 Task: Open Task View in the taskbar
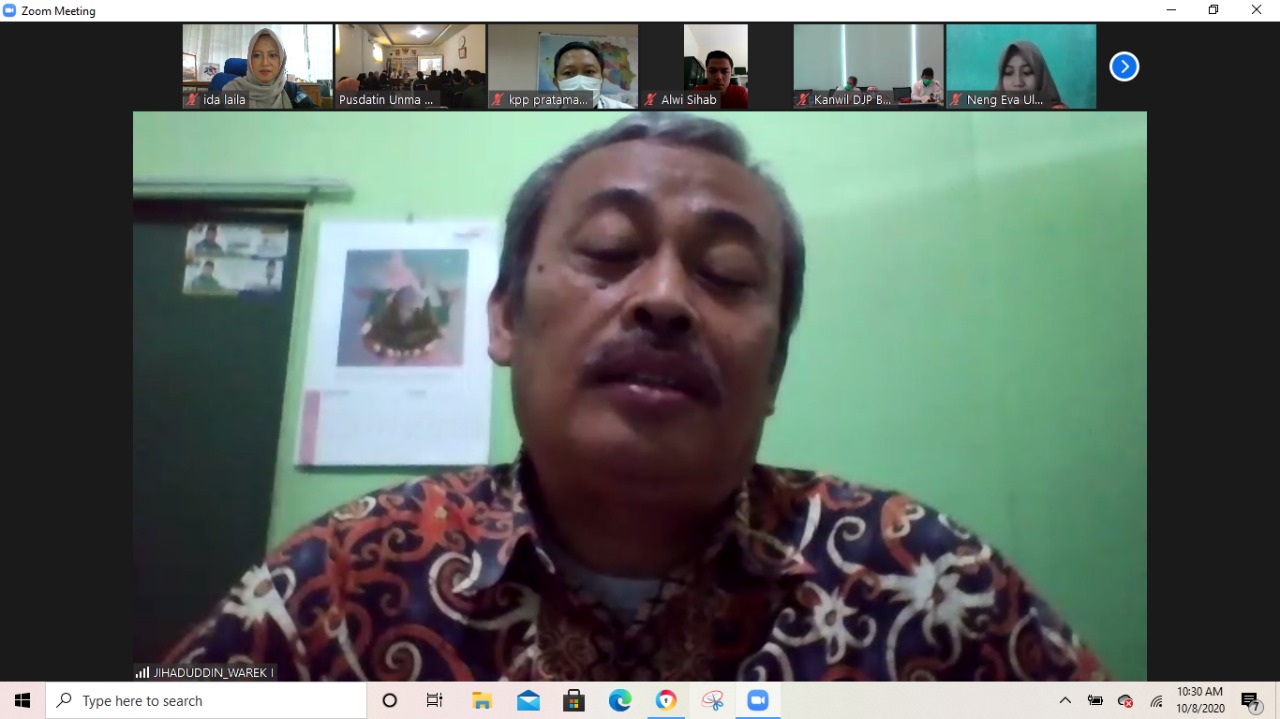[435, 701]
